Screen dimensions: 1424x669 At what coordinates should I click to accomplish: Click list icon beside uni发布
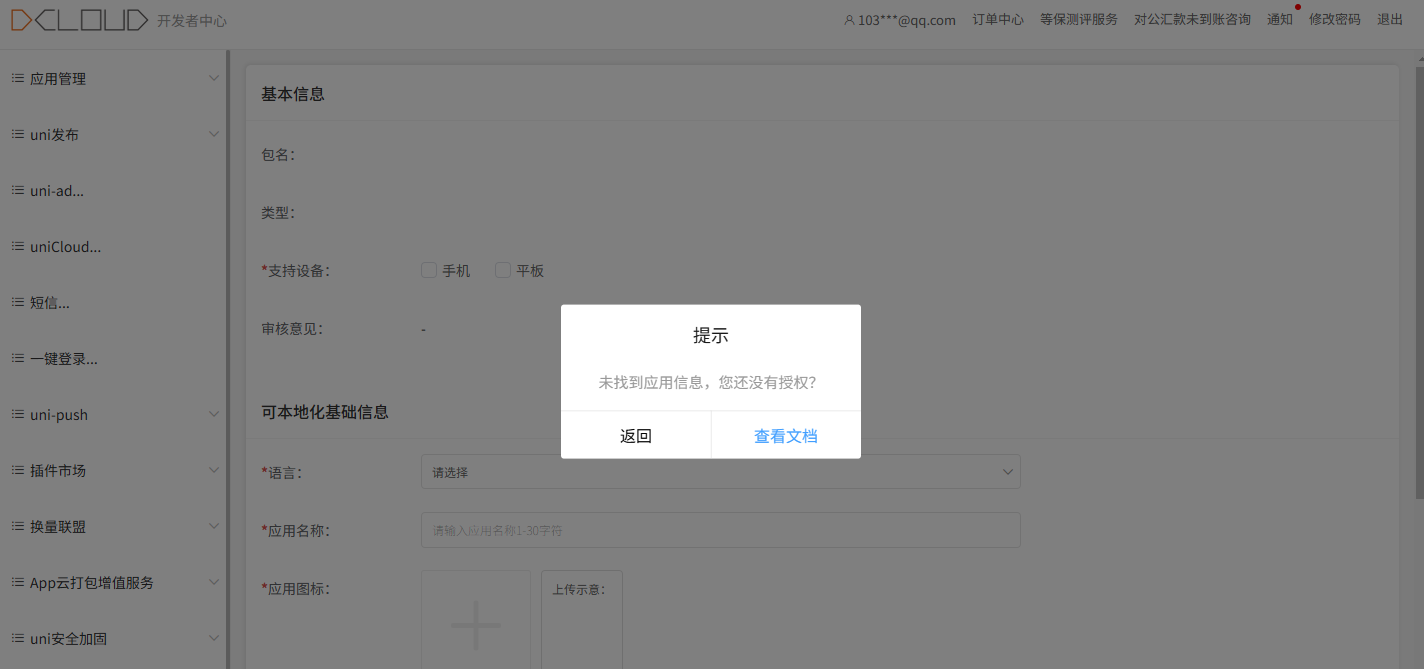17,134
